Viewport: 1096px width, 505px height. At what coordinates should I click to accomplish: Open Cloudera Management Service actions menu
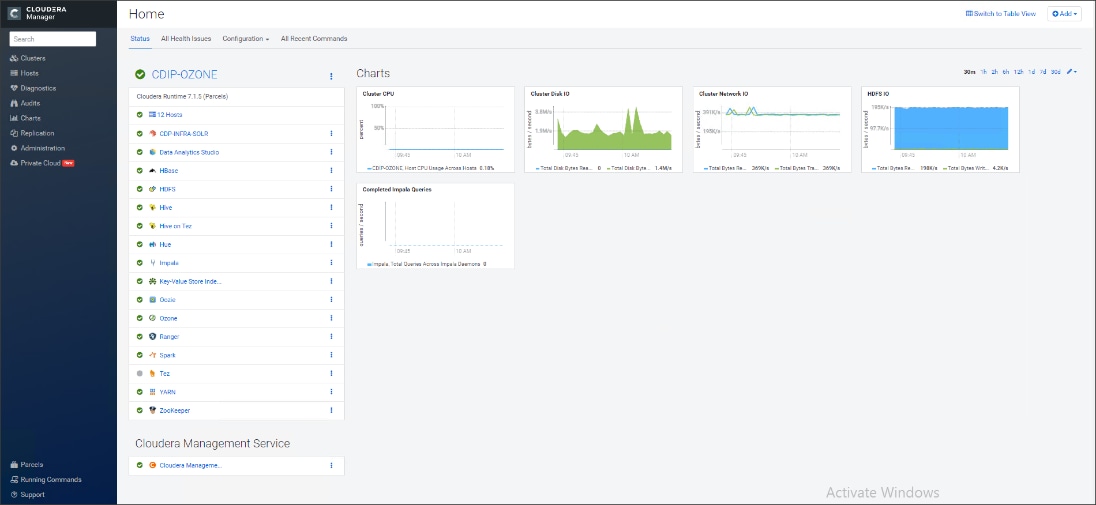click(x=331, y=465)
